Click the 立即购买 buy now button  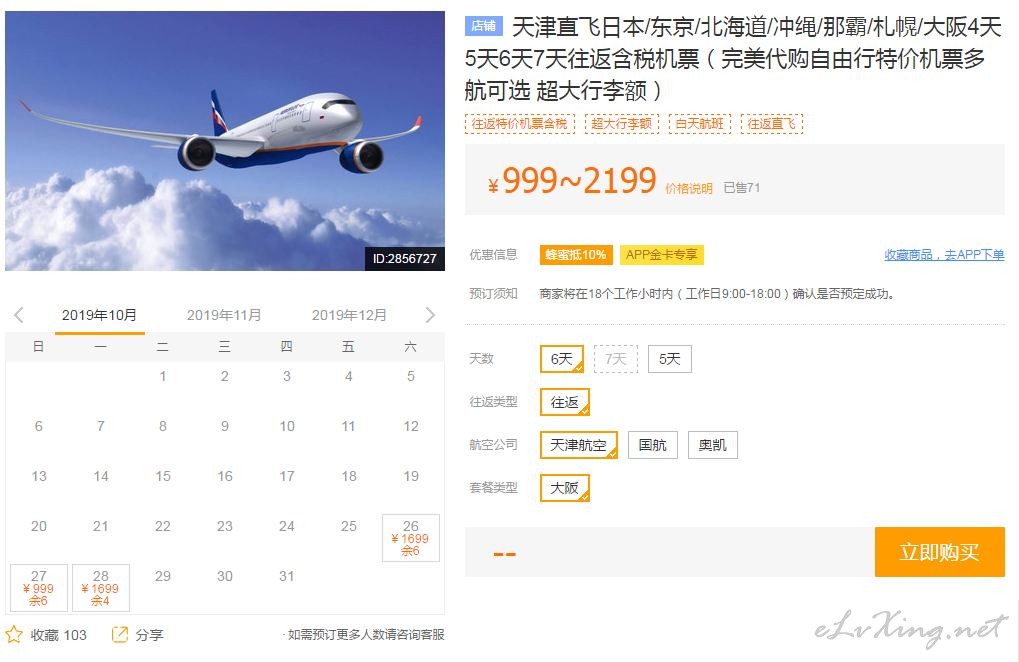tap(939, 552)
